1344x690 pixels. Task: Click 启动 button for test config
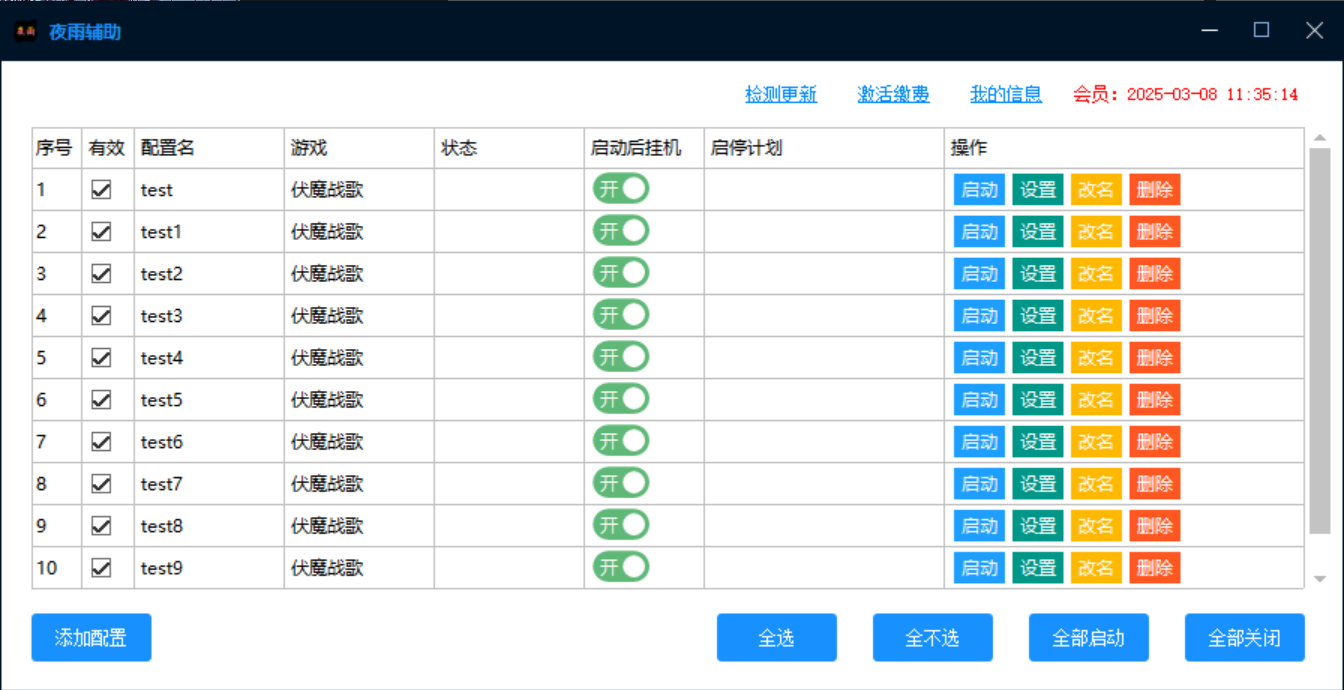(x=979, y=190)
